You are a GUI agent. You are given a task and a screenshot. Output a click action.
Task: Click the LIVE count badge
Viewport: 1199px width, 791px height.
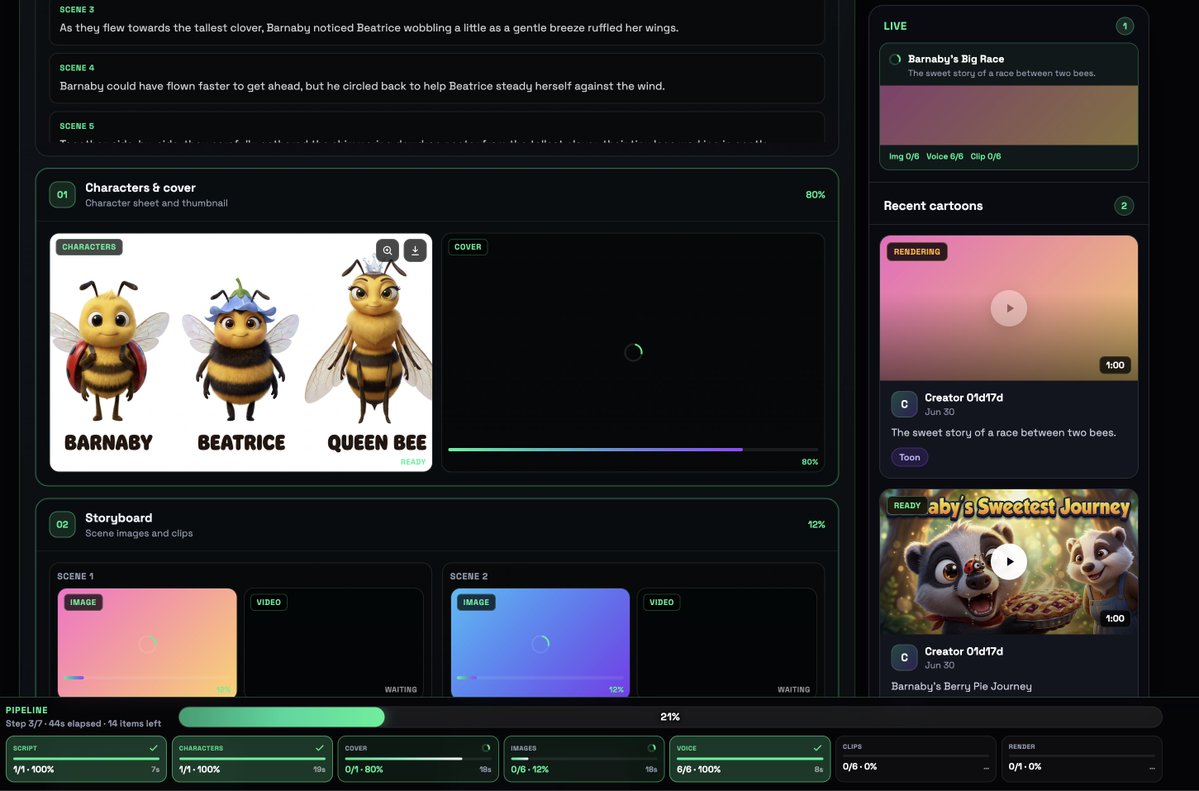(x=1124, y=26)
